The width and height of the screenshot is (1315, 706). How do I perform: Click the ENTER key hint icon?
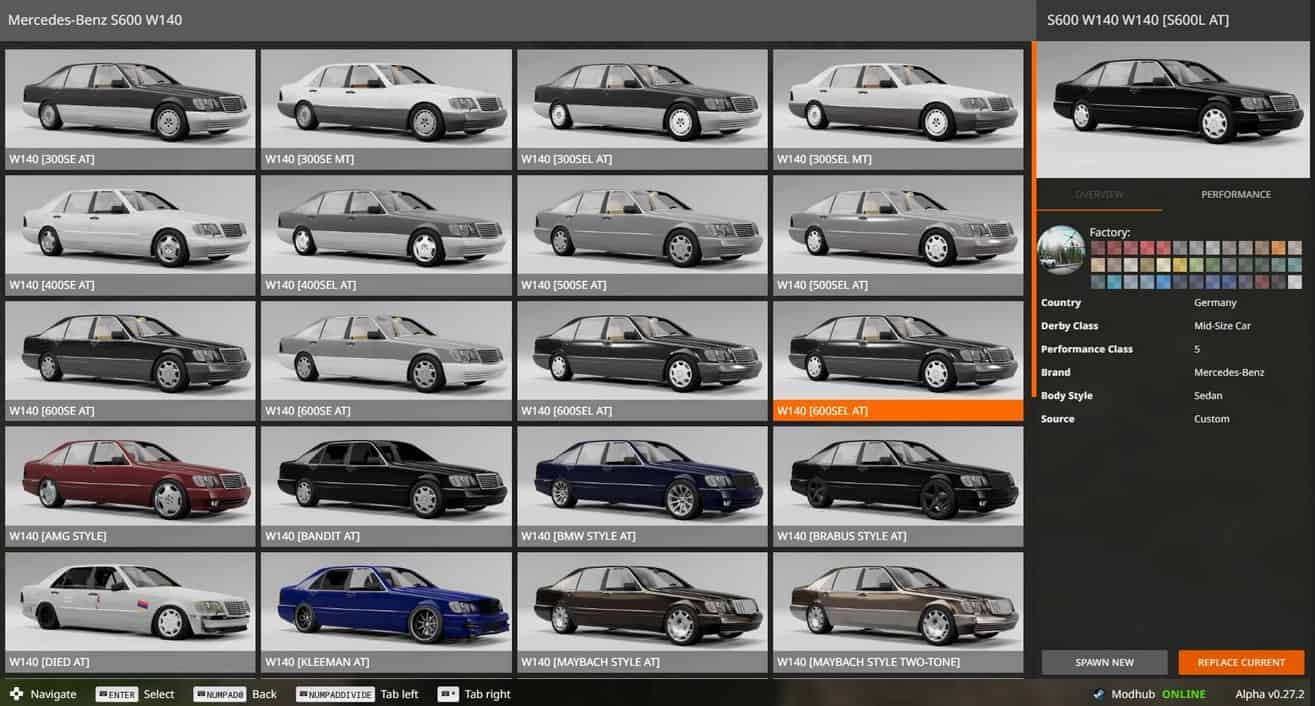pyautogui.click(x=116, y=694)
